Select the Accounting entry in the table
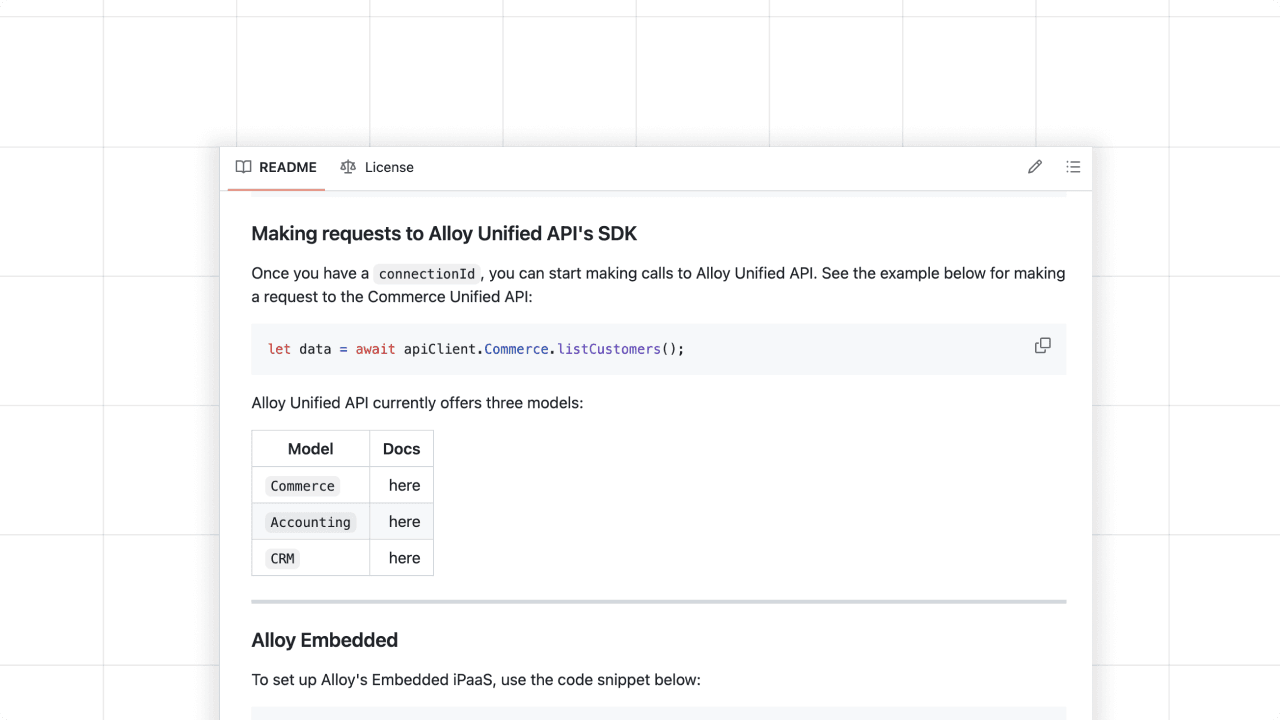This screenshot has height=720, width=1280. [310, 521]
